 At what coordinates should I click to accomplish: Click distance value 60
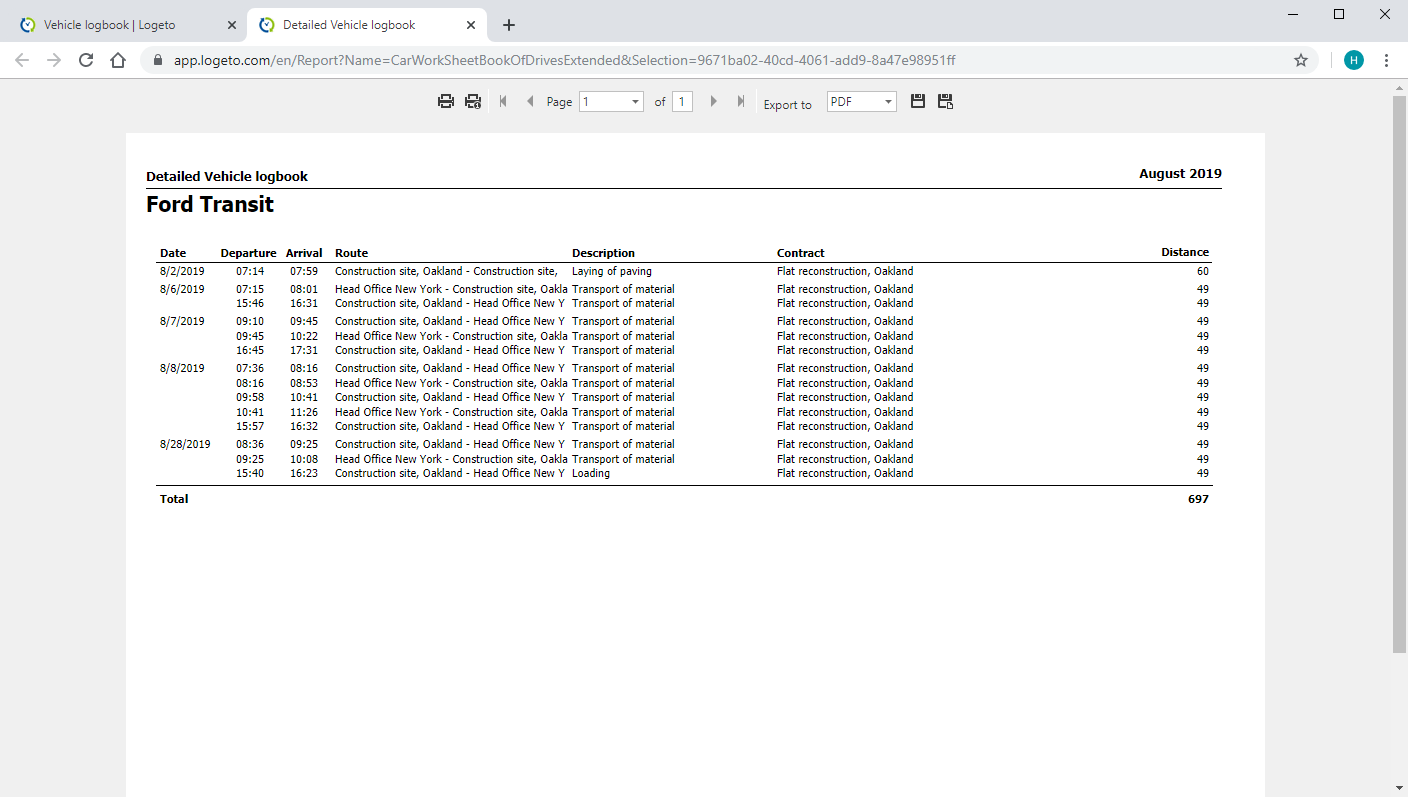[1203, 271]
